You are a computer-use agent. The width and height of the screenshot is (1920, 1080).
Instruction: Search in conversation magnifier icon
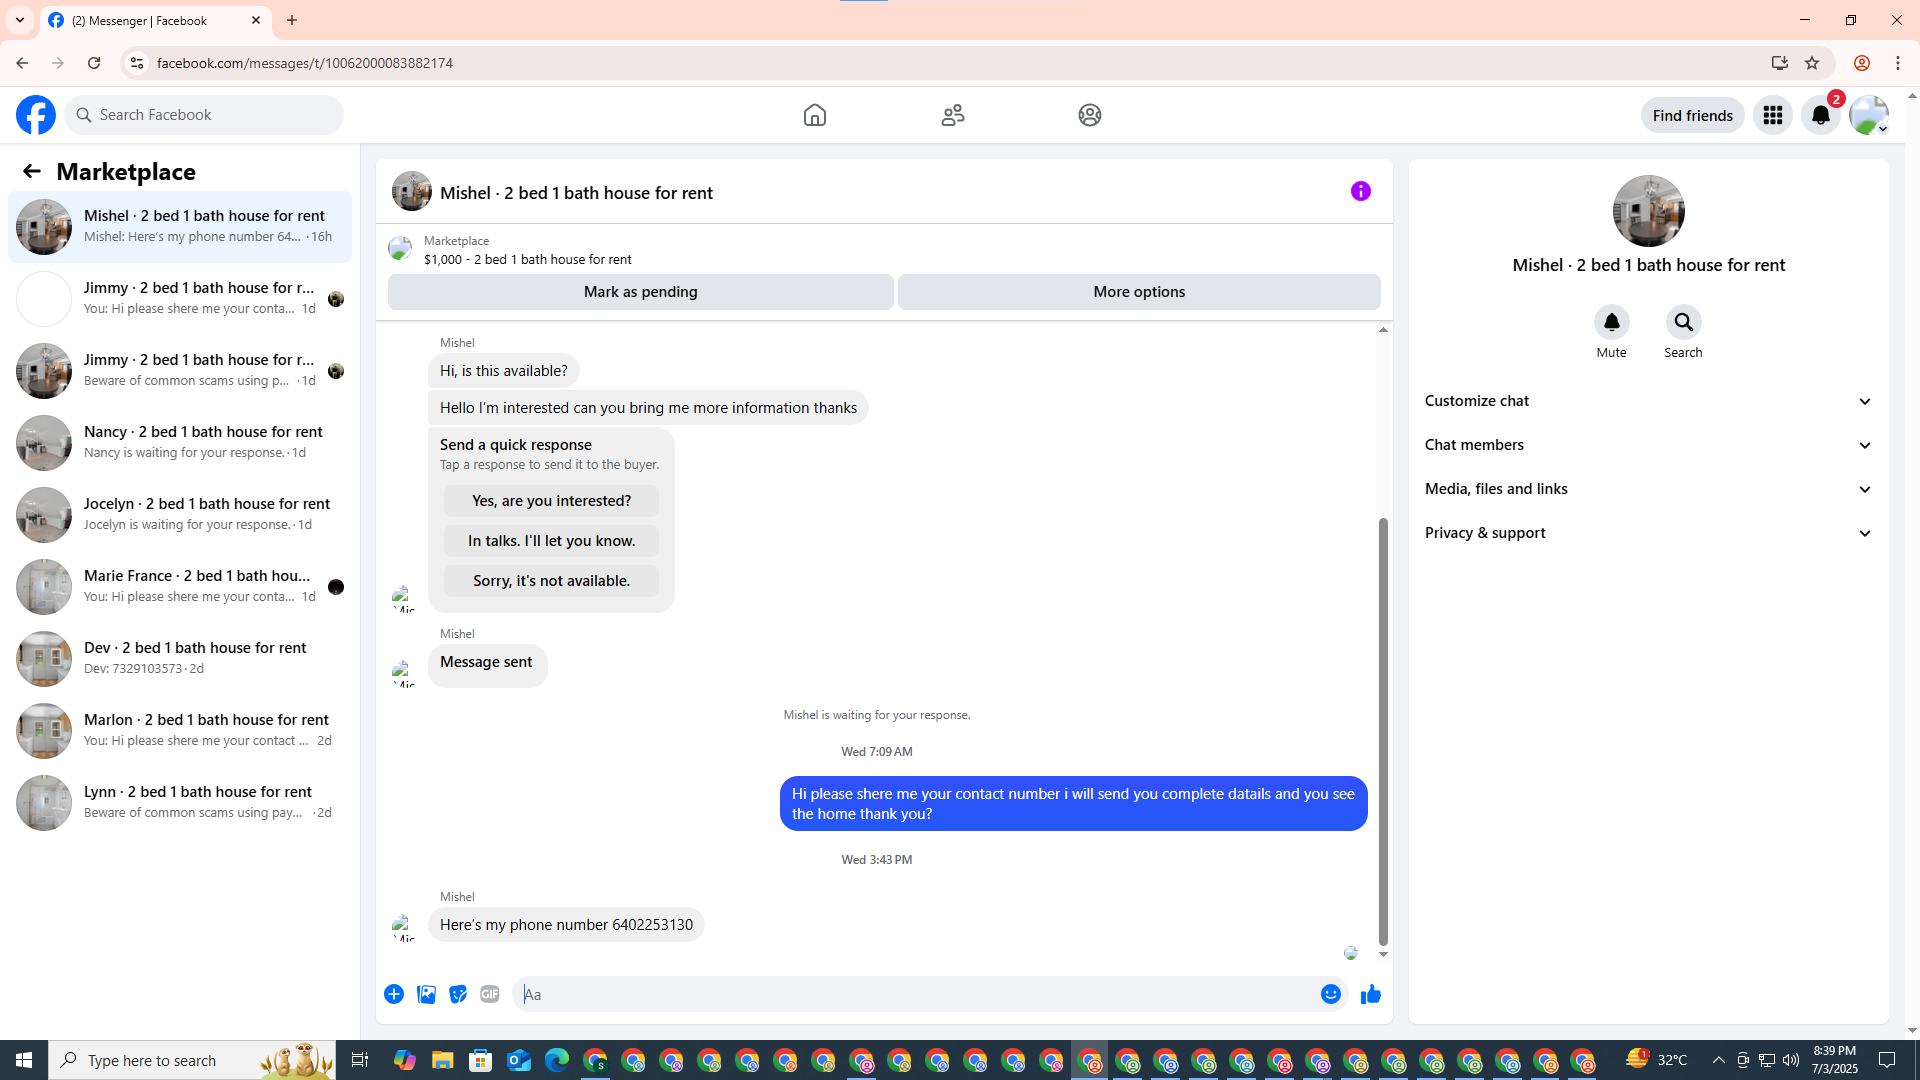coord(1683,322)
